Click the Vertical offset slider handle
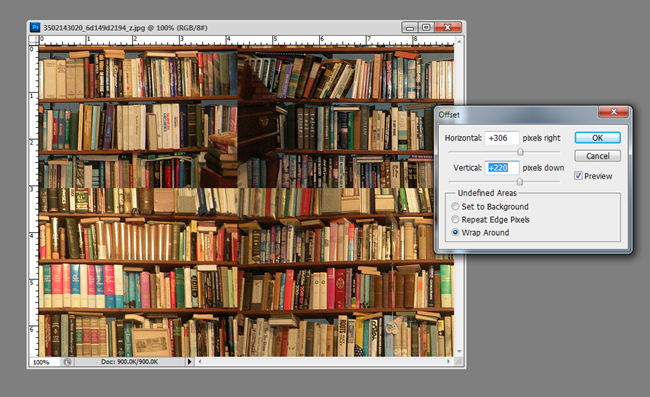 [x=519, y=182]
